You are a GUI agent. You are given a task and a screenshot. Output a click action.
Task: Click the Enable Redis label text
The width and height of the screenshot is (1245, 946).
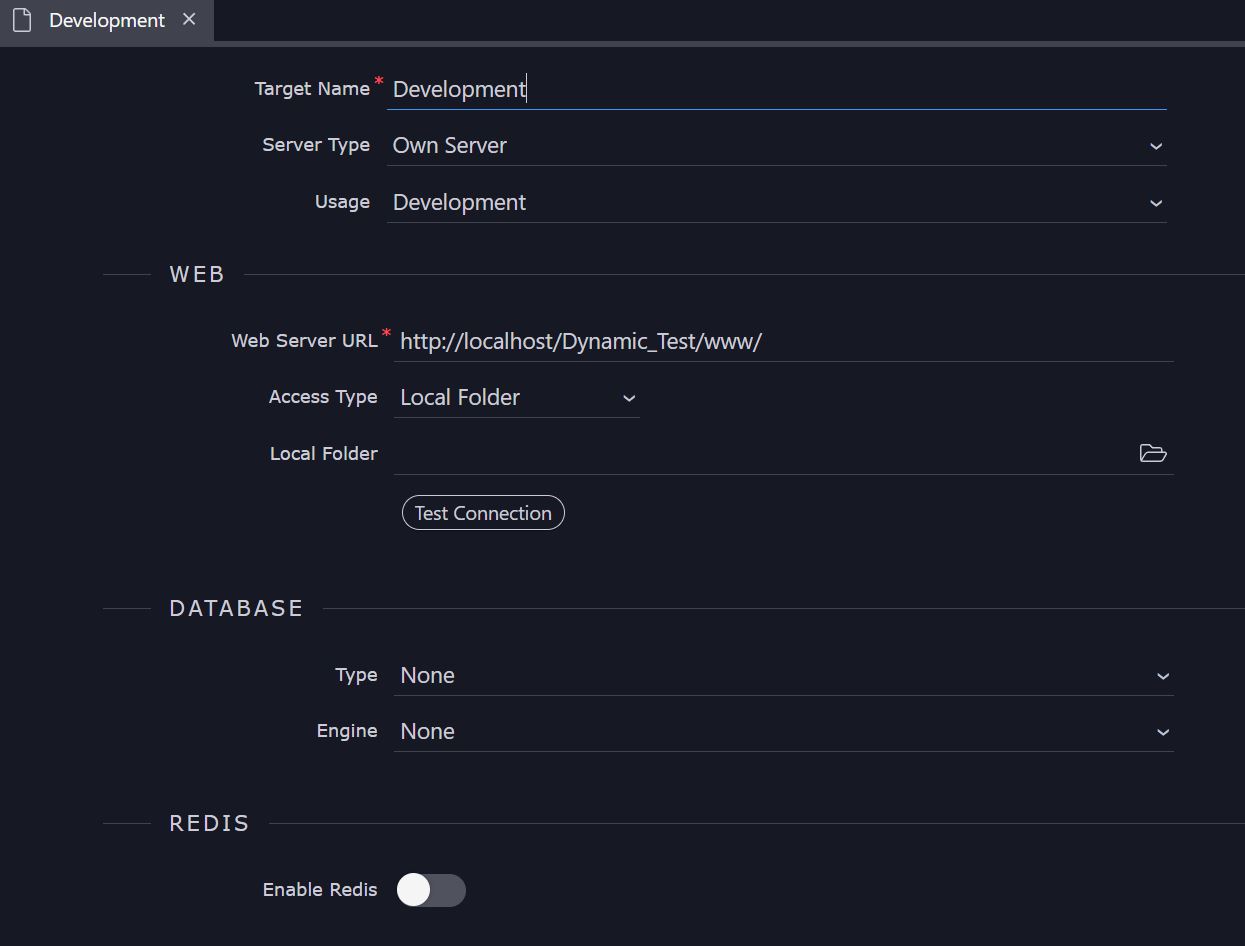(x=319, y=890)
